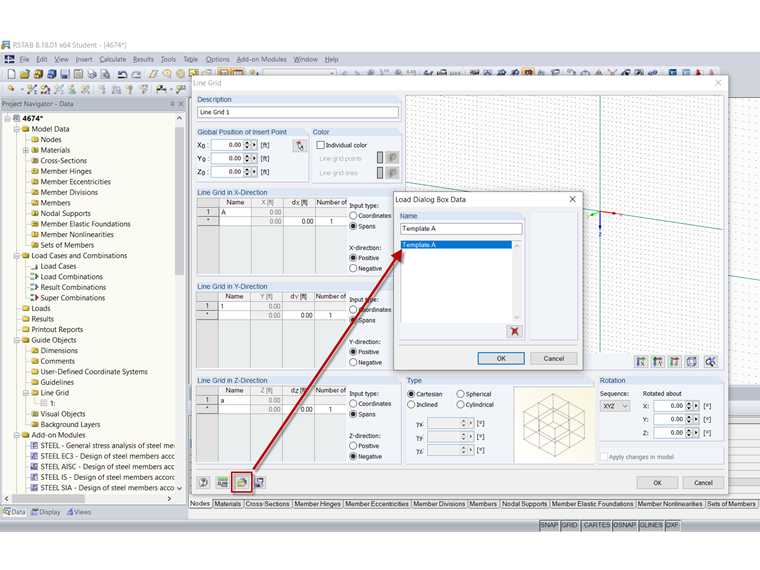Click the red X delete template icon
760x570 pixels.
coord(514,332)
